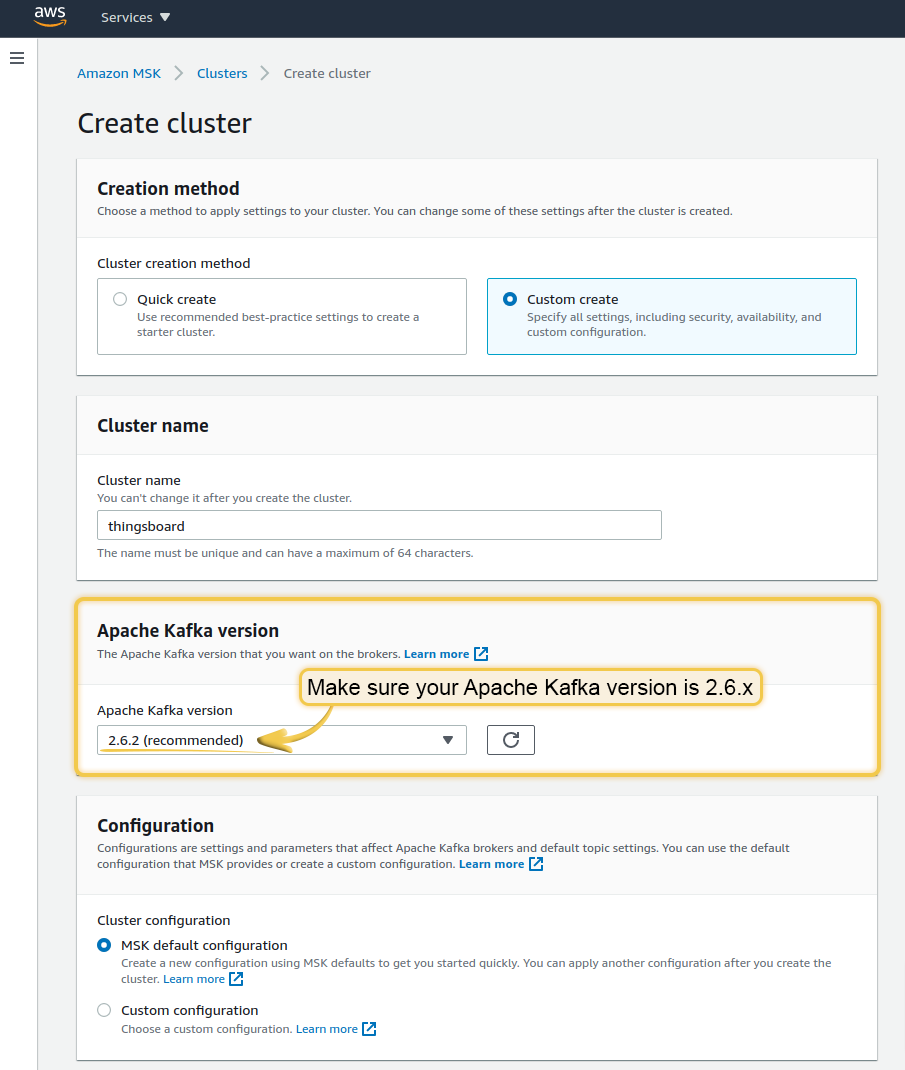This screenshot has height=1070, width=905.
Task: Open Learn more under Custom configuration
Action: (326, 1029)
